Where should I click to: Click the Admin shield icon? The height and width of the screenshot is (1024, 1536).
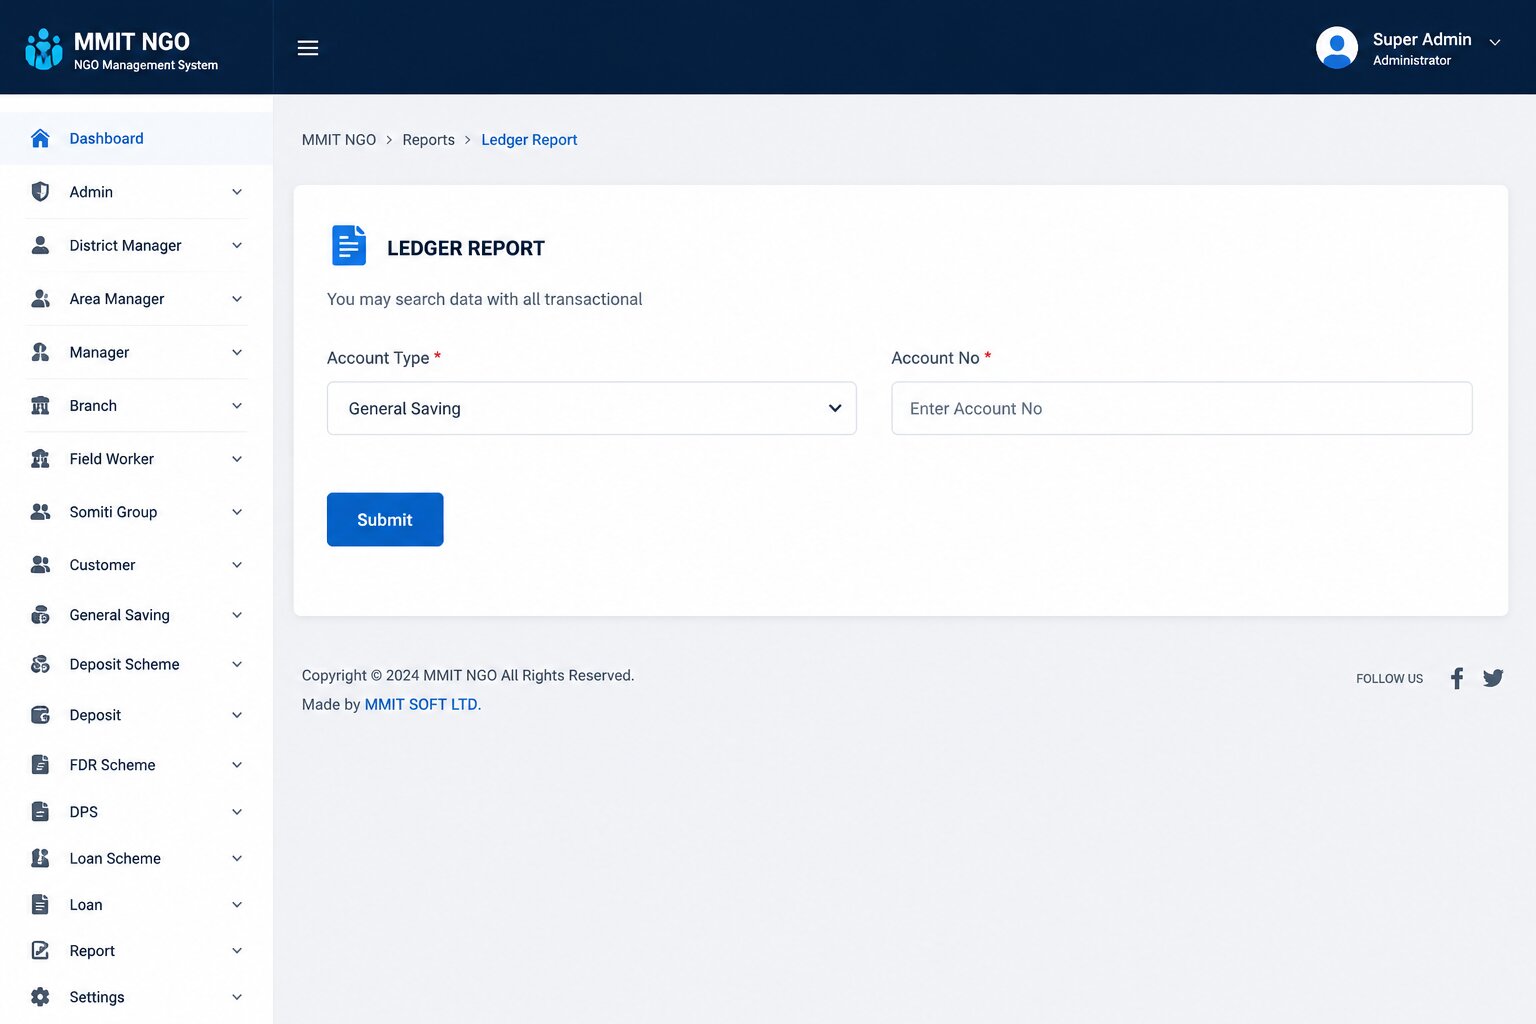(40, 191)
